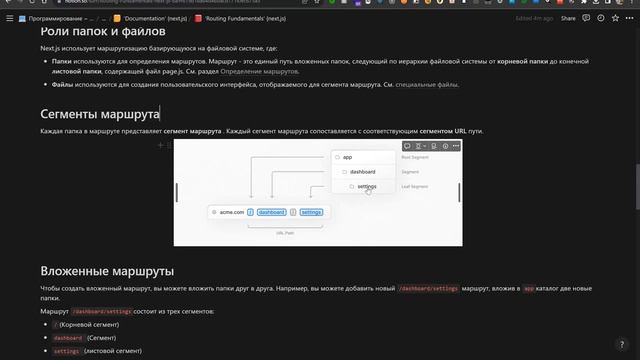Image resolution: width=640 pixels, height=360 pixels.
Task: Open page comments icon in top bar
Action: click(586, 18)
